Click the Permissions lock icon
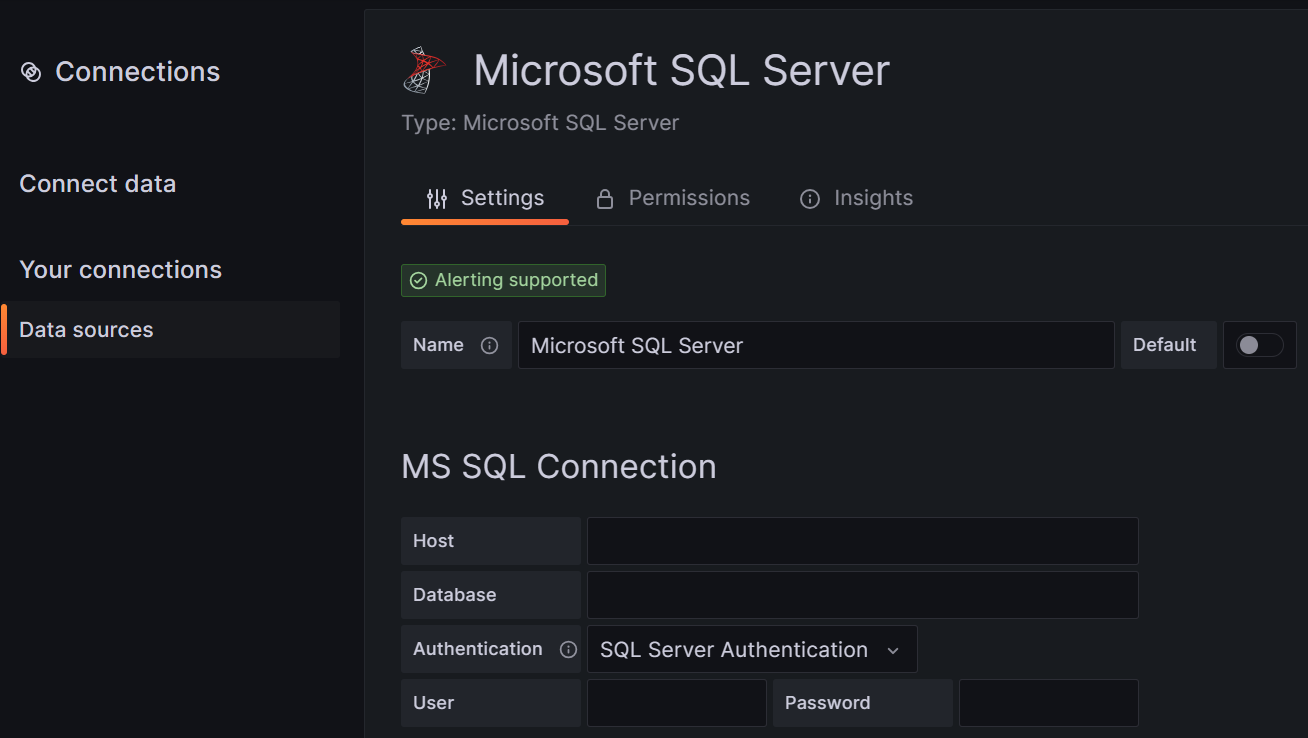The height and width of the screenshot is (738, 1308). [604, 199]
